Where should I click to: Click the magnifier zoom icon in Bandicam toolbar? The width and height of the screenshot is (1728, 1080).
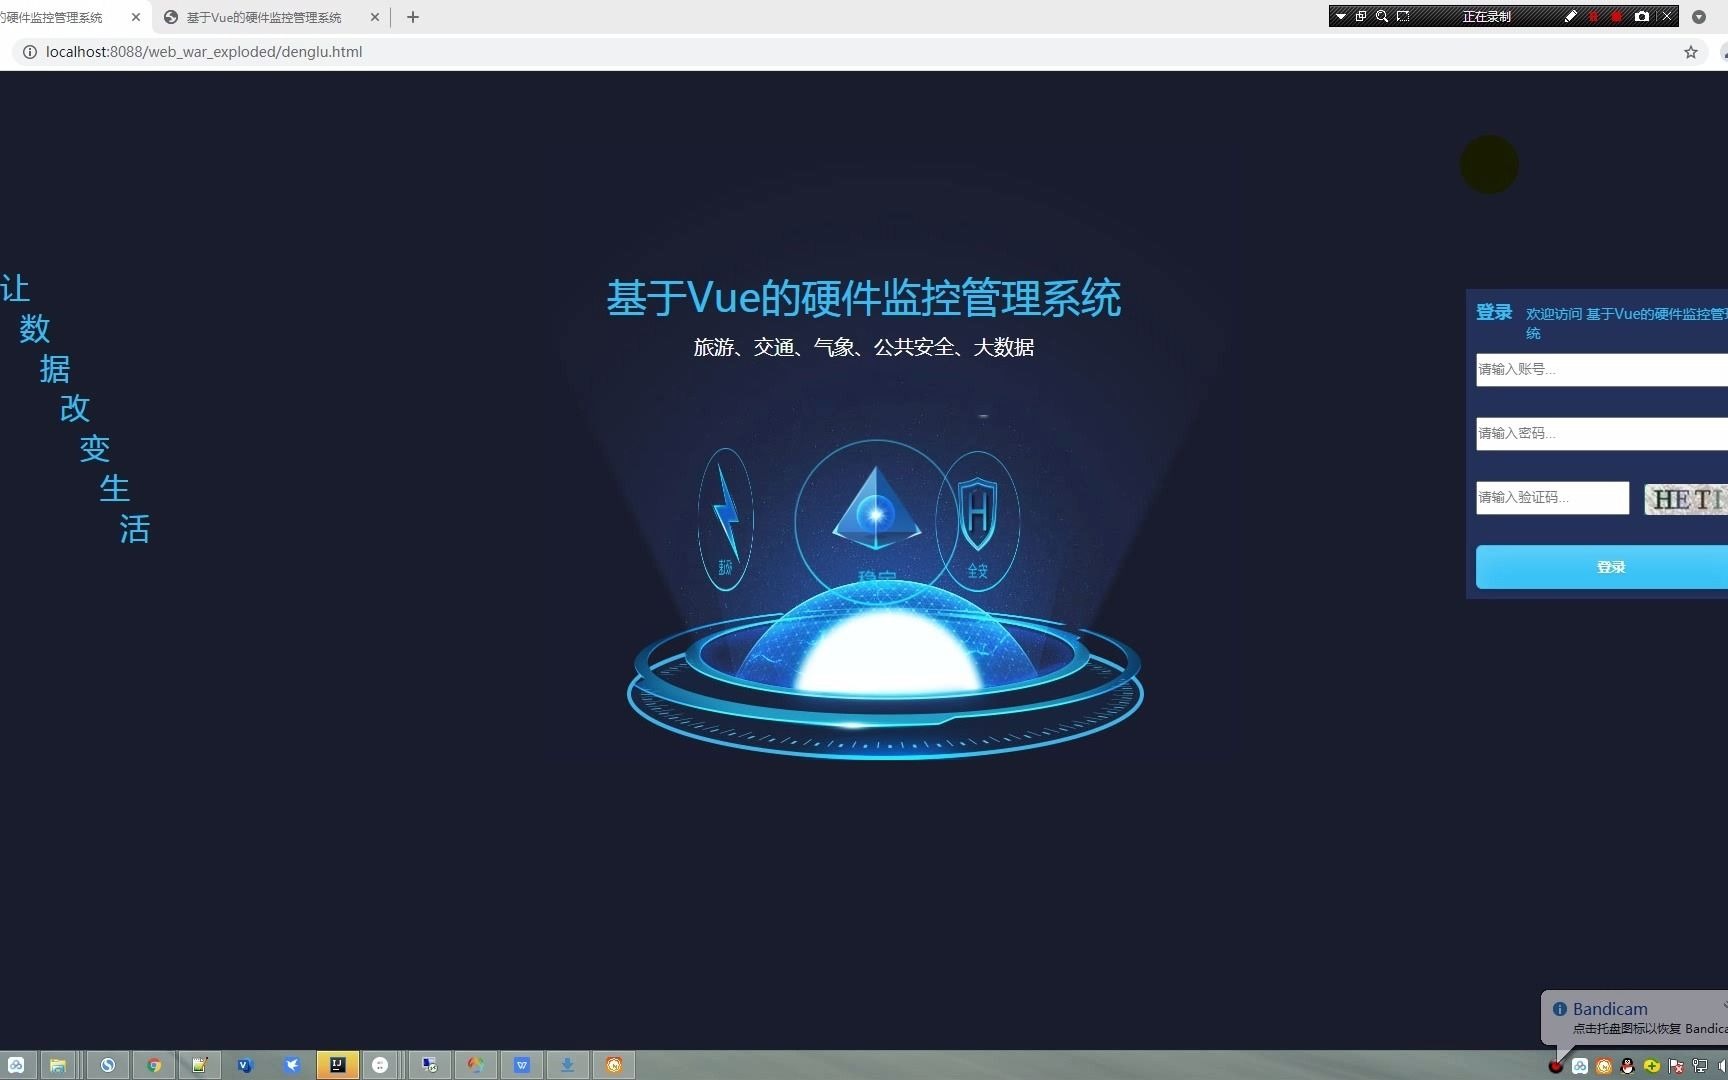pos(1381,16)
